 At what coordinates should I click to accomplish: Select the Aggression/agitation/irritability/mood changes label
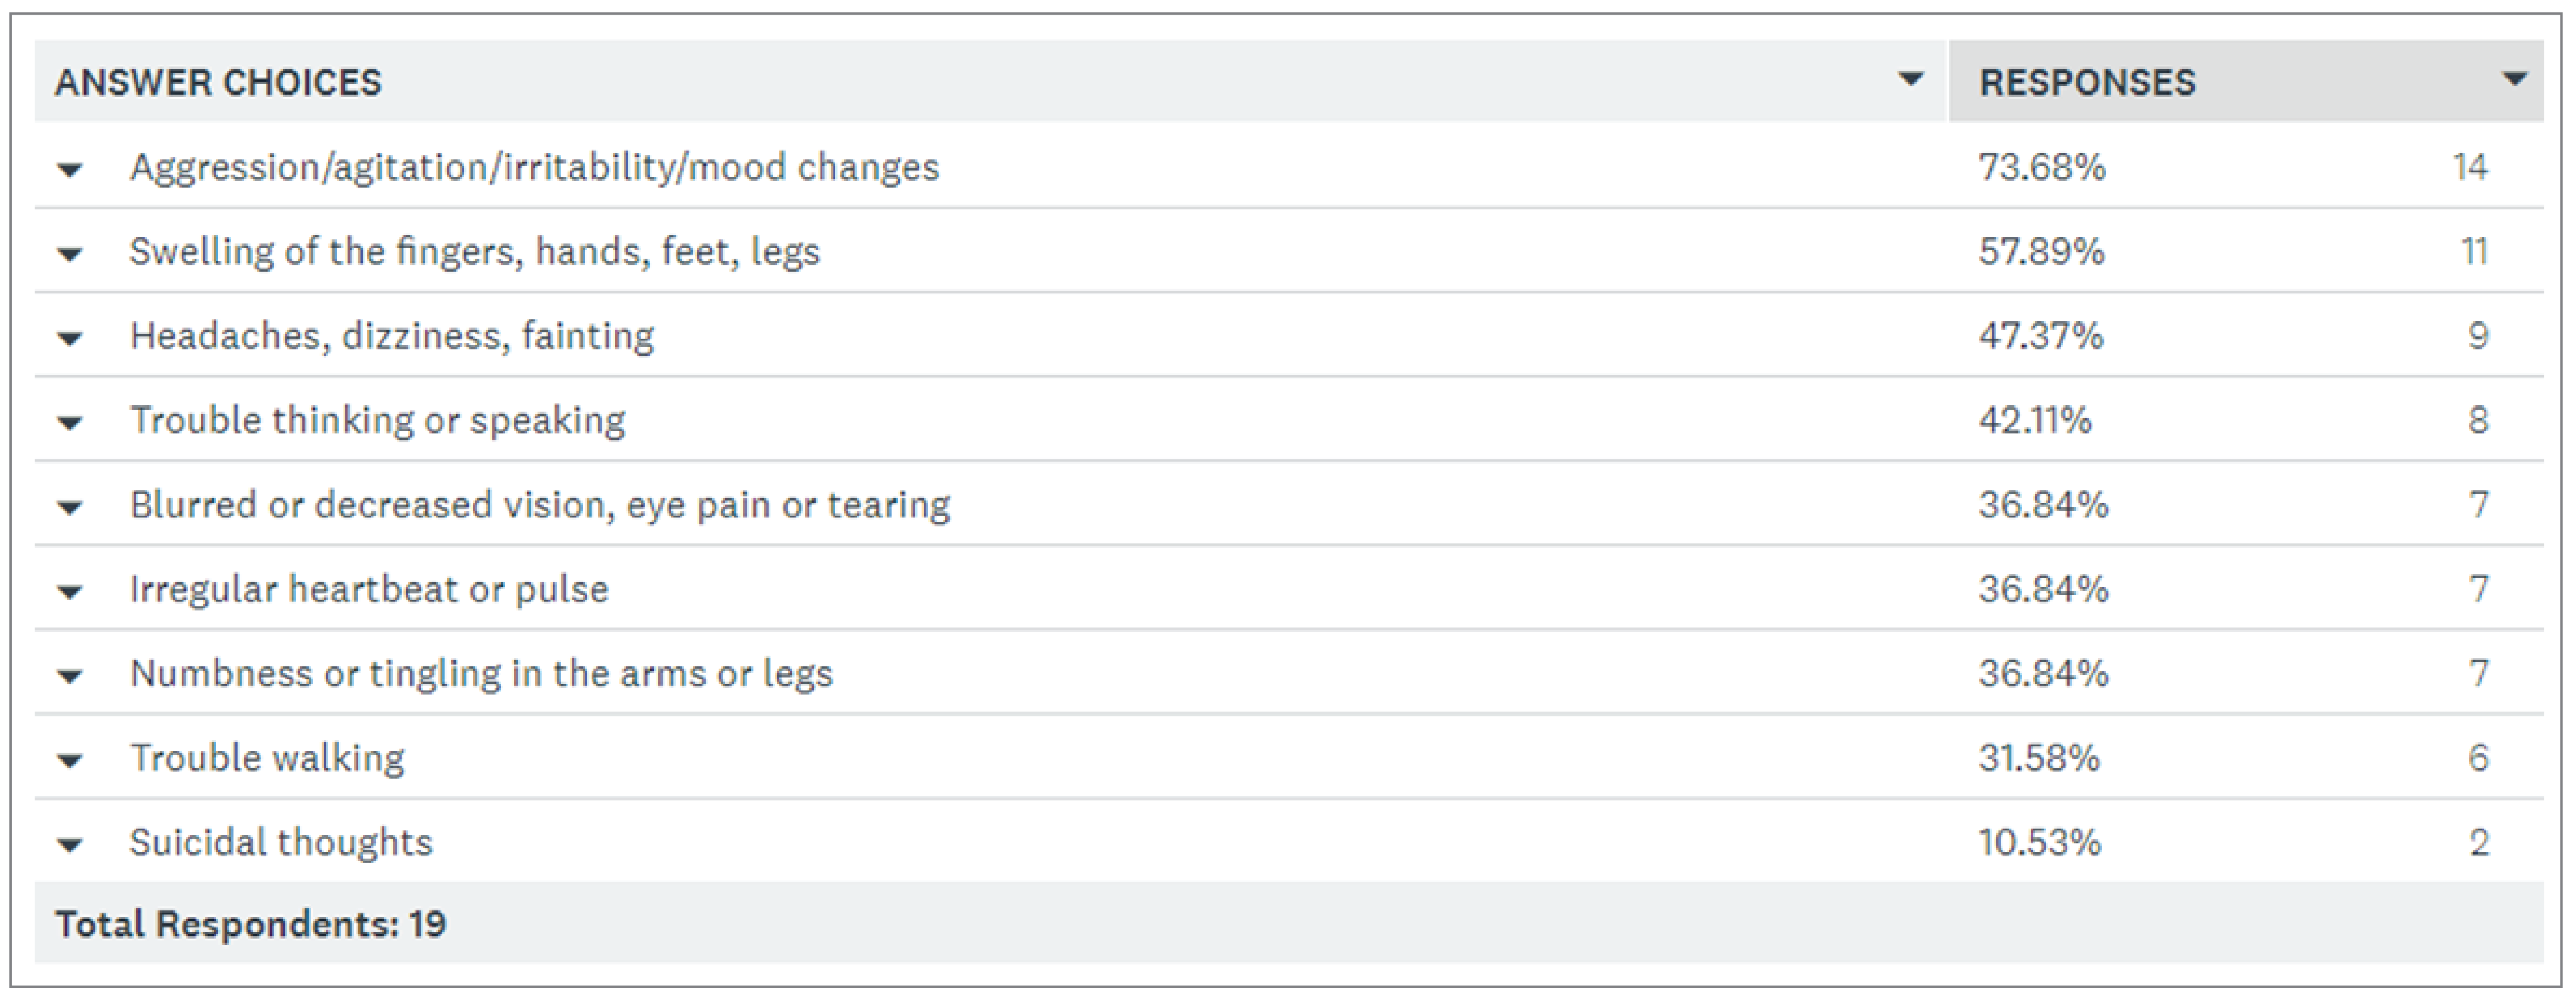pyautogui.click(x=534, y=167)
